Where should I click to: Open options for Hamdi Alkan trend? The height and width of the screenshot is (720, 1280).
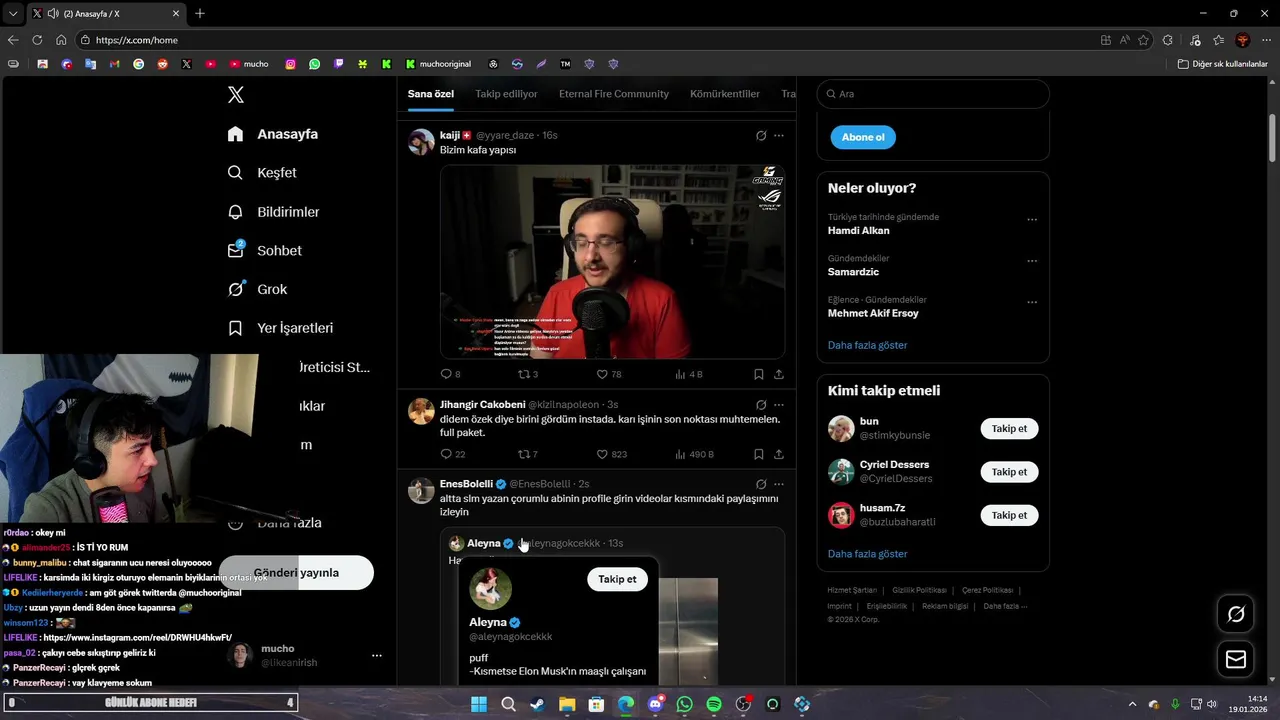tap(1032, 220)
